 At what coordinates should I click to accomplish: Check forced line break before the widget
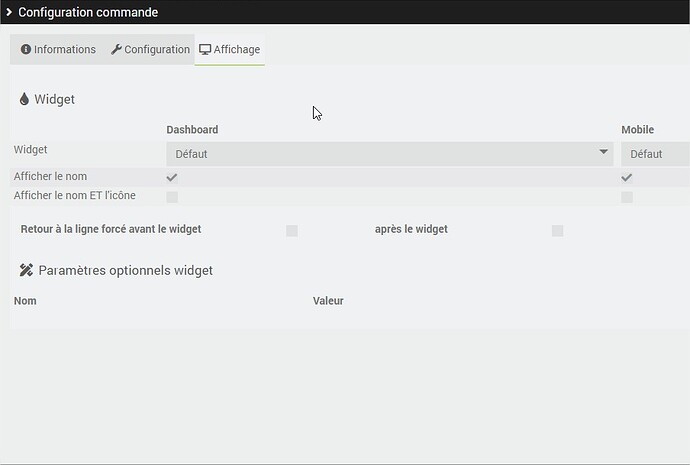pos(292,231)
